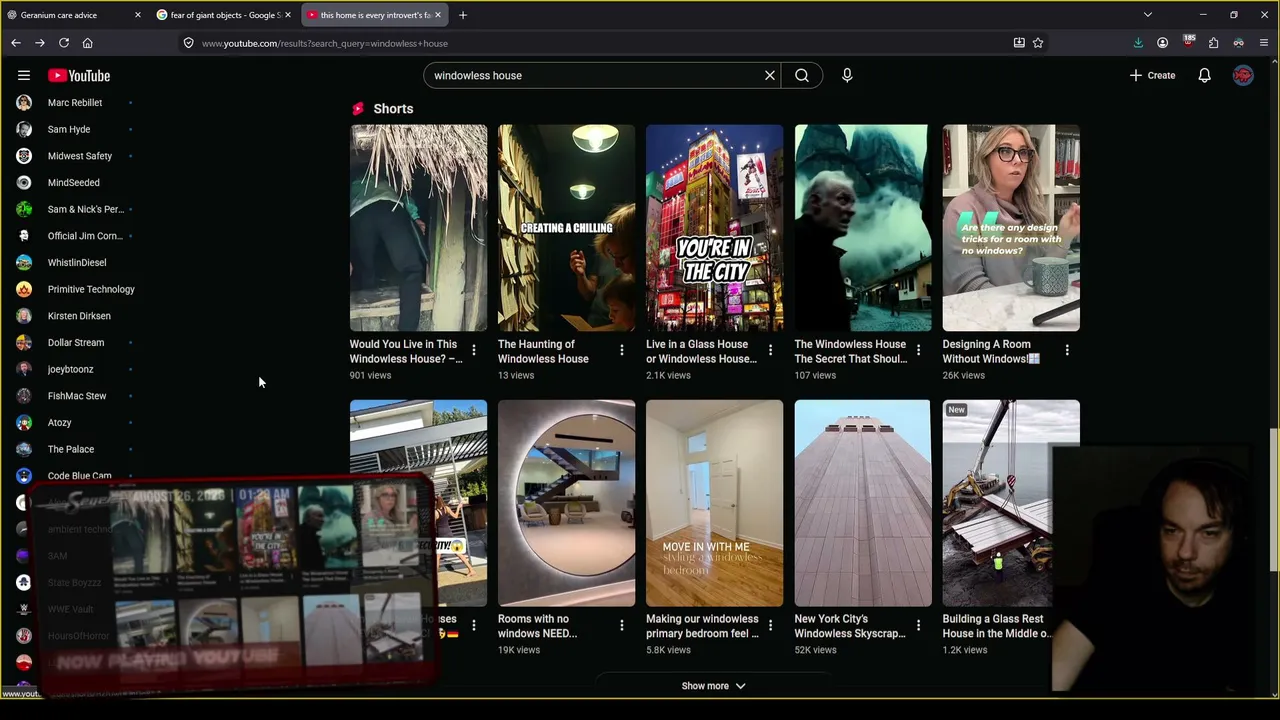This screenshot has width=1280, height=720.
Task: Start voice search with the microphone
Action: 847,75
